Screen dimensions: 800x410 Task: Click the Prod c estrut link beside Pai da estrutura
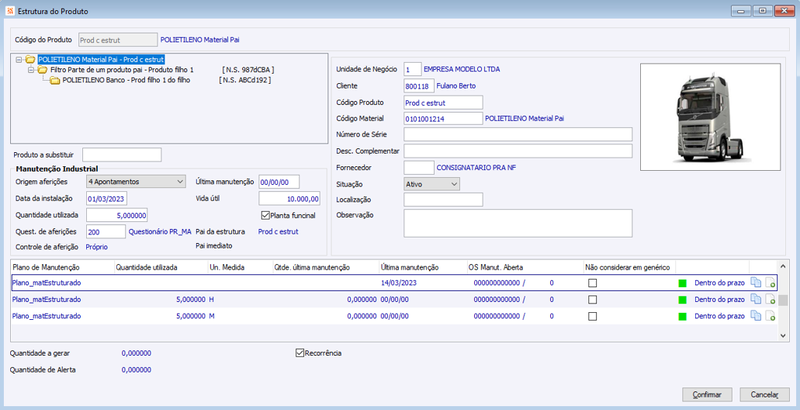pyautogui.click(x=278, y=232)
